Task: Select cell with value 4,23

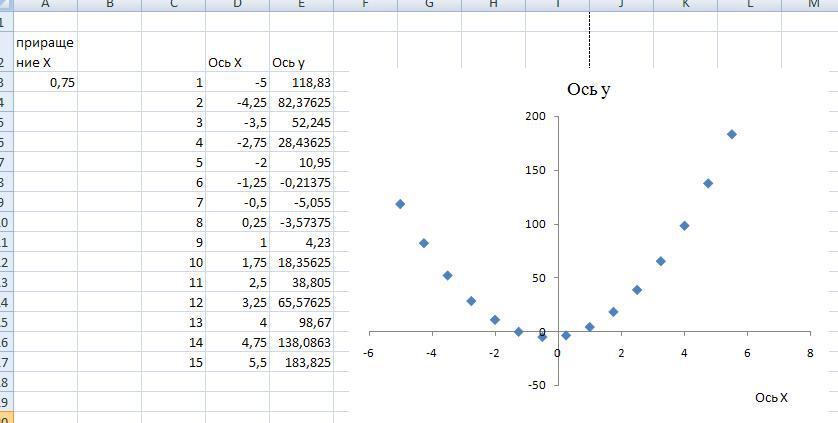Action: [301, 242]
